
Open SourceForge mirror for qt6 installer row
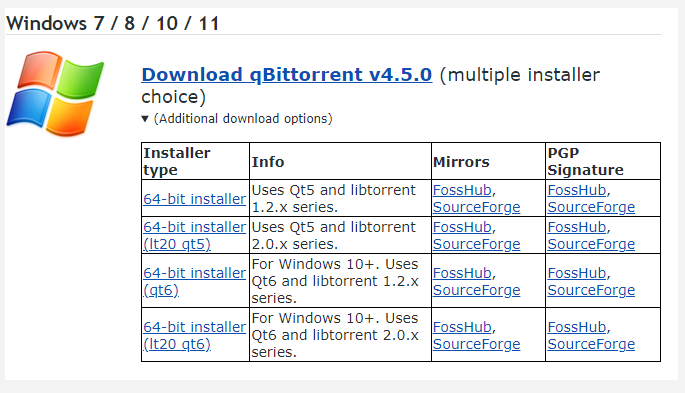[477, 290]
